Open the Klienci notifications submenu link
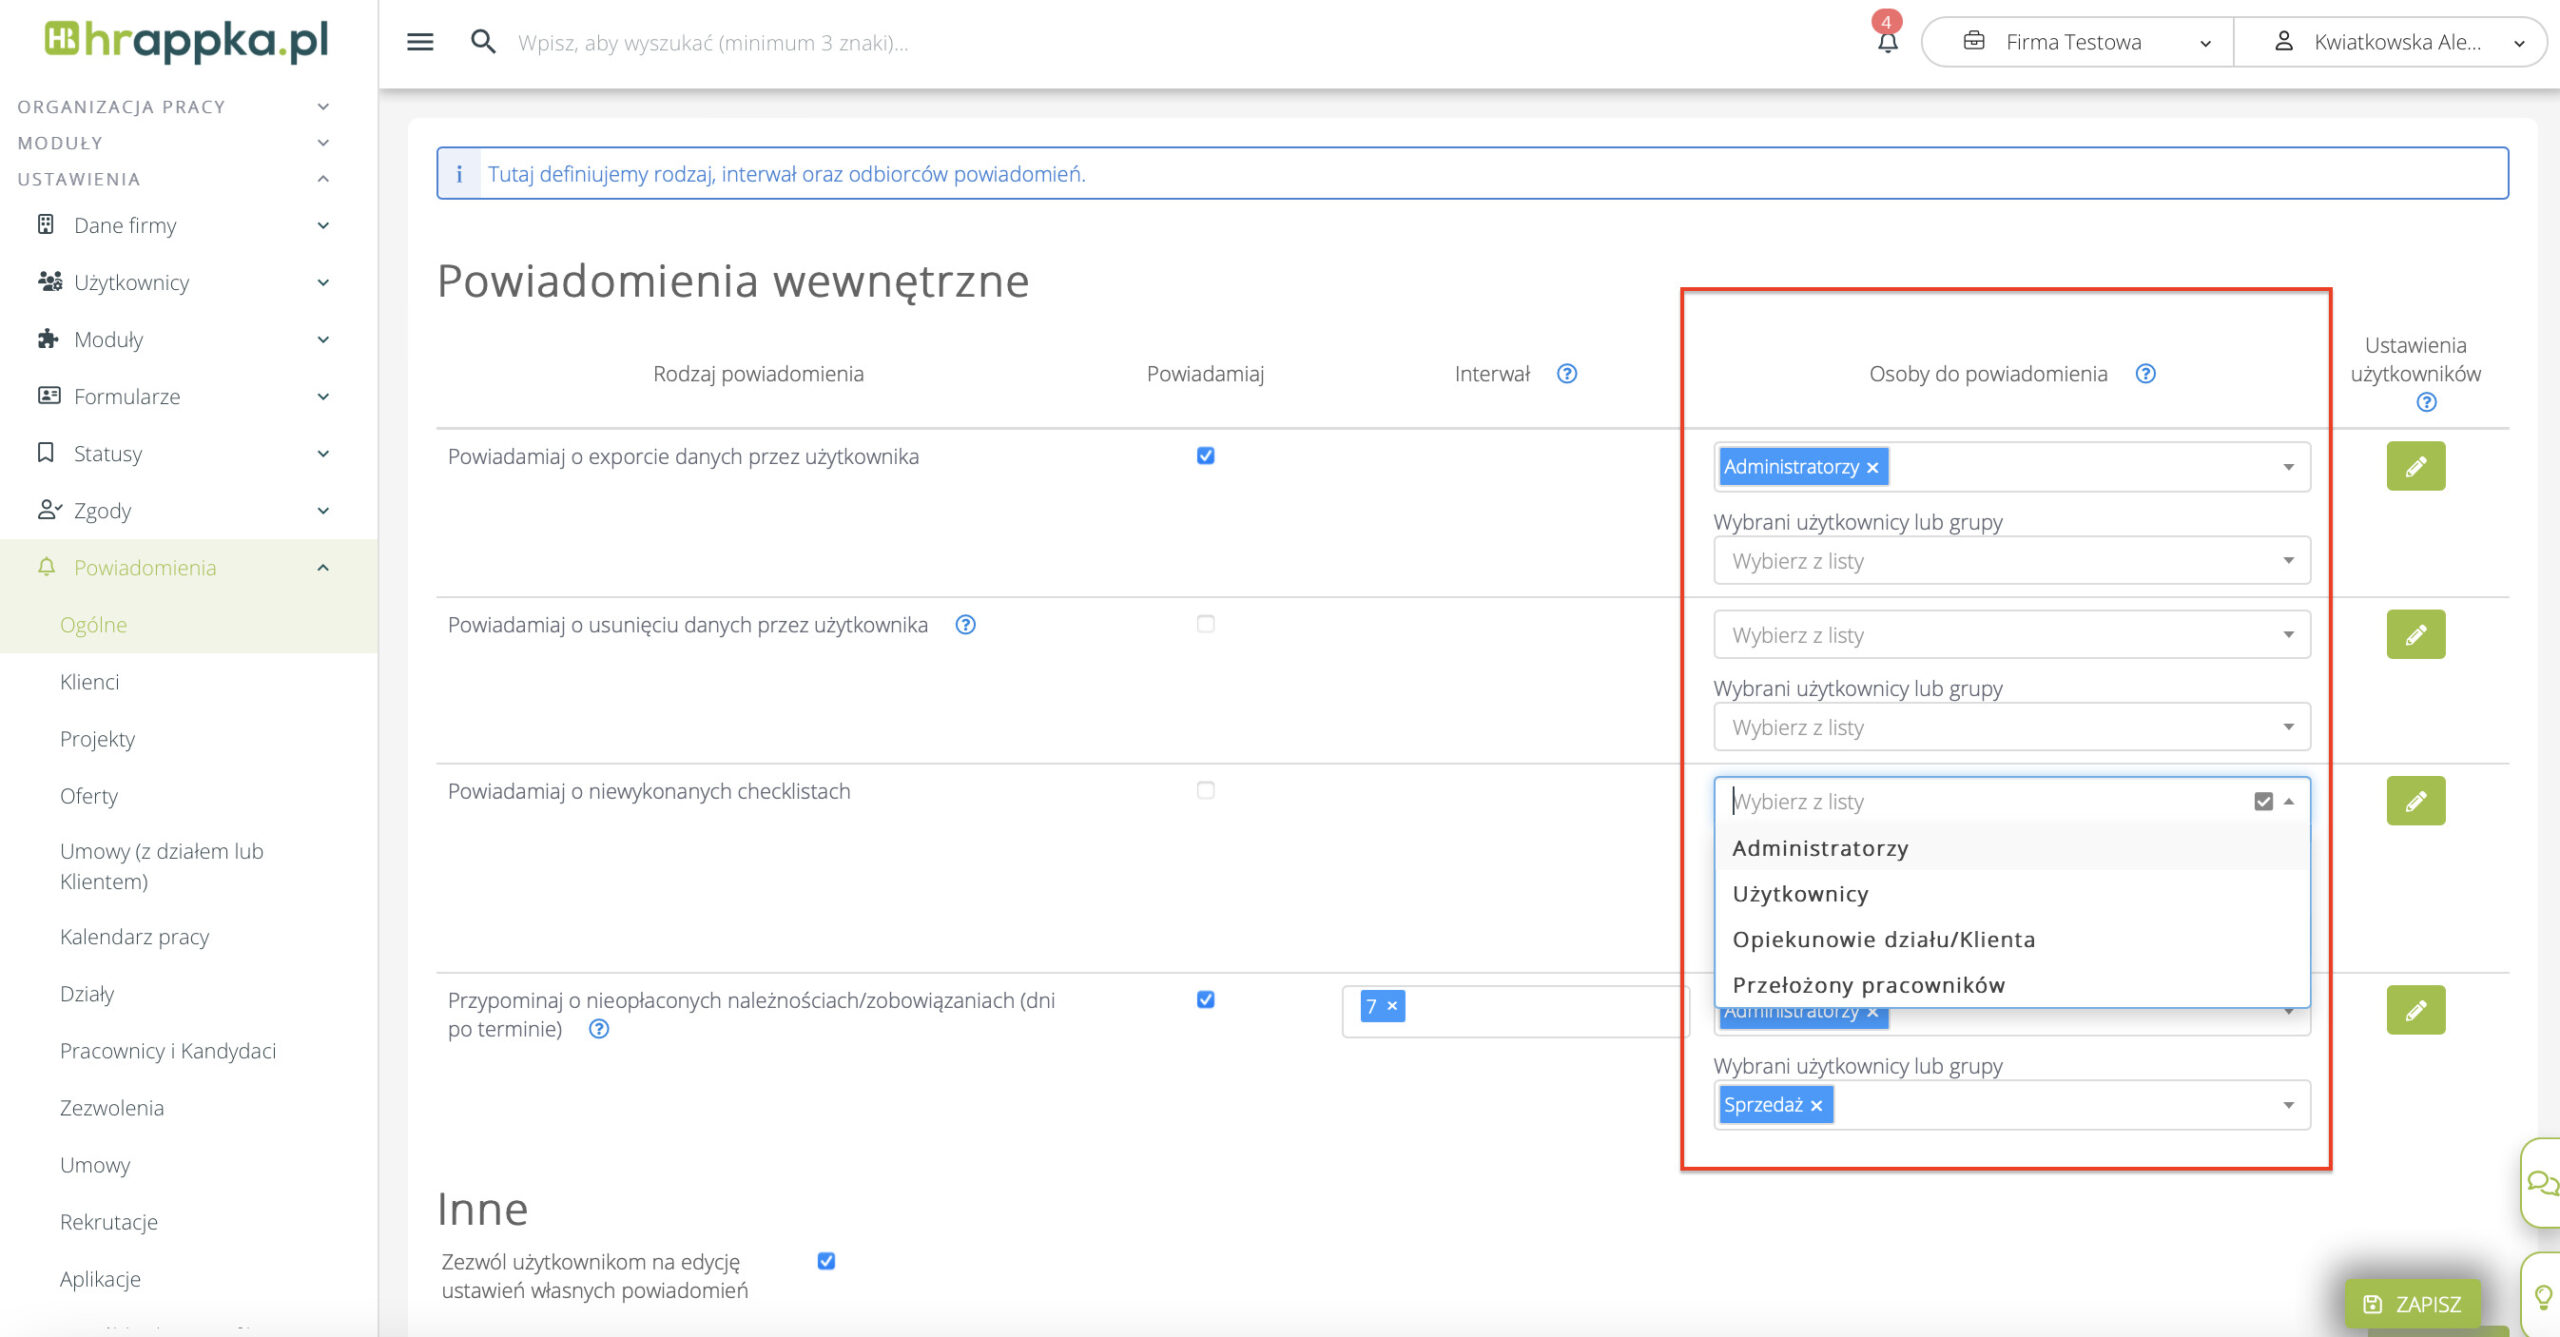The image size is (2560, 1337). point(89,682)
